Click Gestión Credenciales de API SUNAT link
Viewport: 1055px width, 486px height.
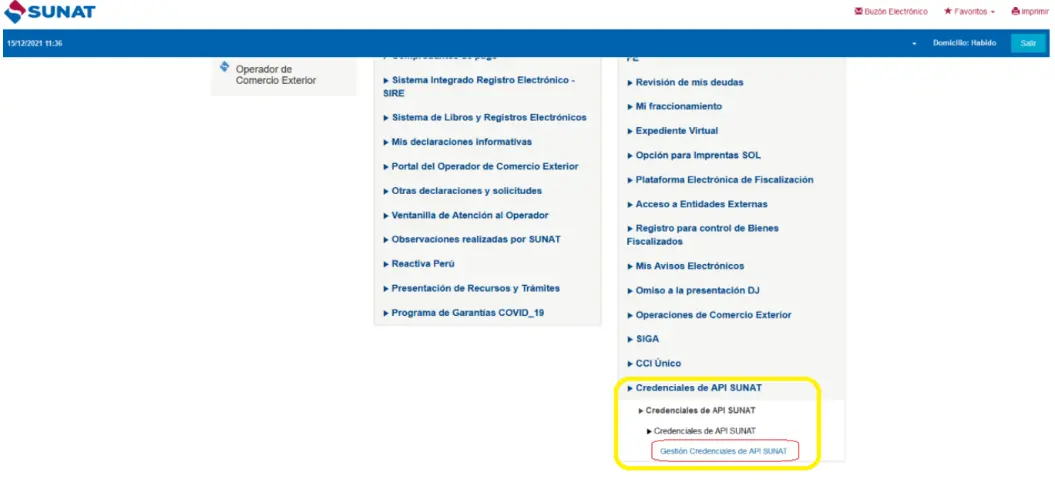[723, 452]
